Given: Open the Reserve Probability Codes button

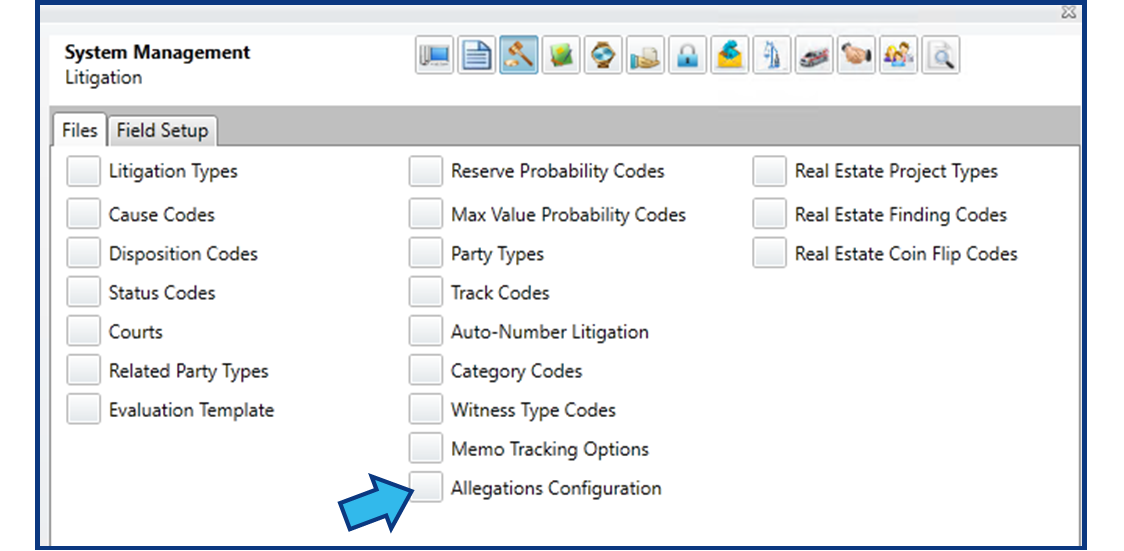Looking at the screenshot, I should pyautogui.click(x=426, y=171).
